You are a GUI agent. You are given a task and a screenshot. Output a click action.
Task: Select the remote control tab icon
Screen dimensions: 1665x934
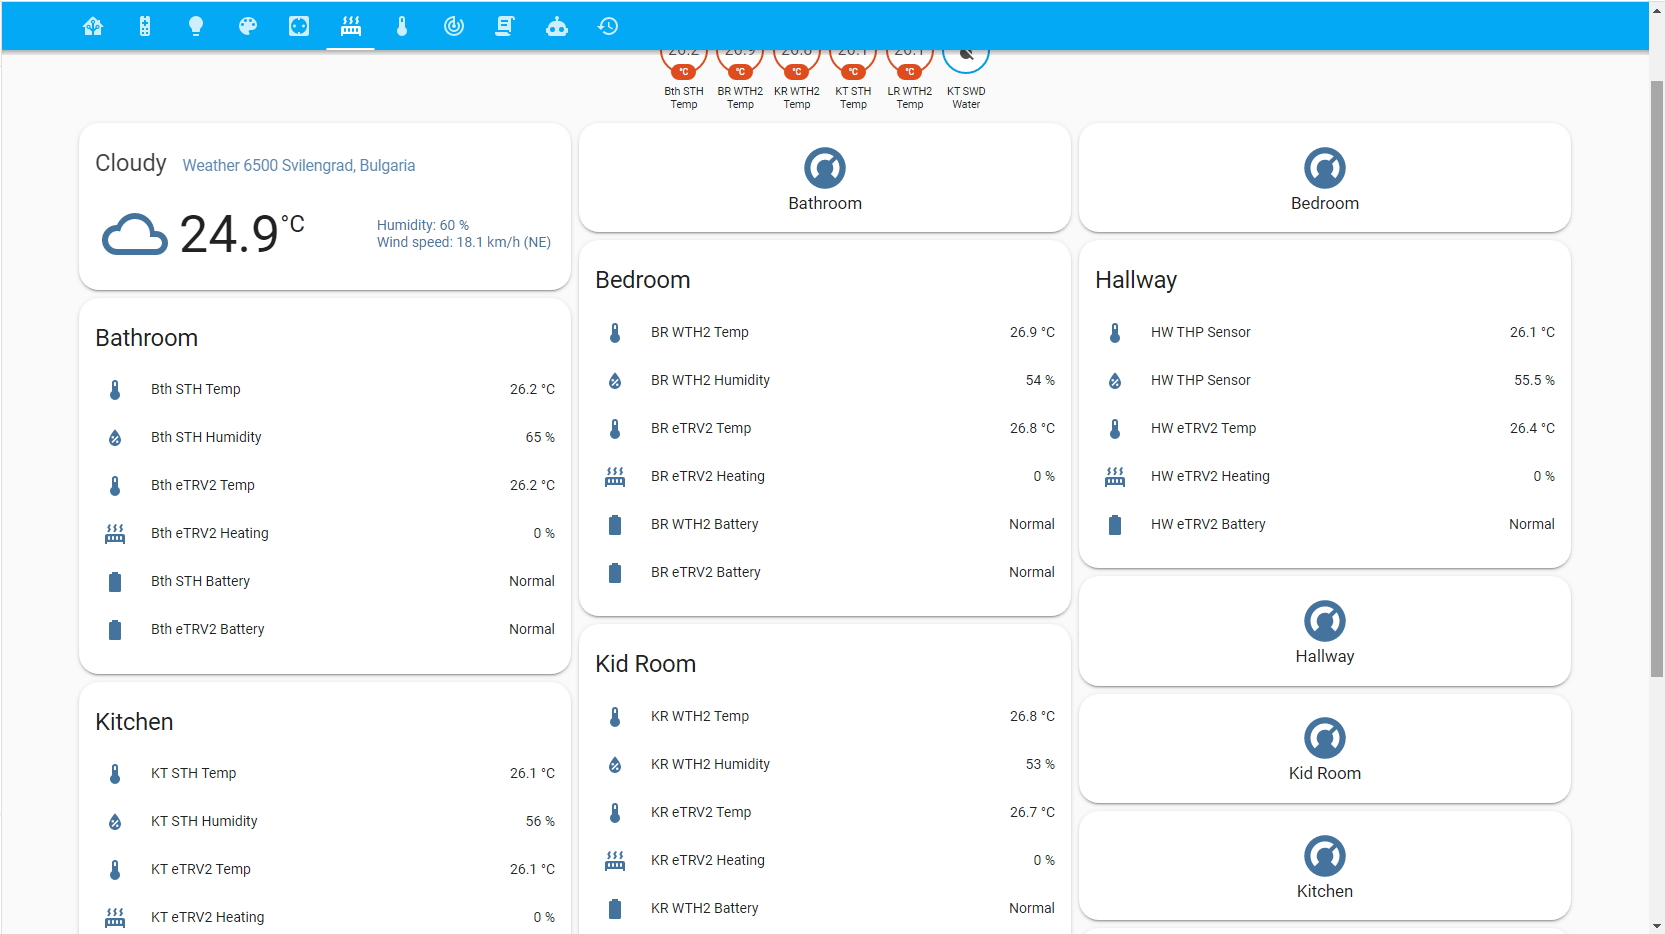tap(145, 26)
